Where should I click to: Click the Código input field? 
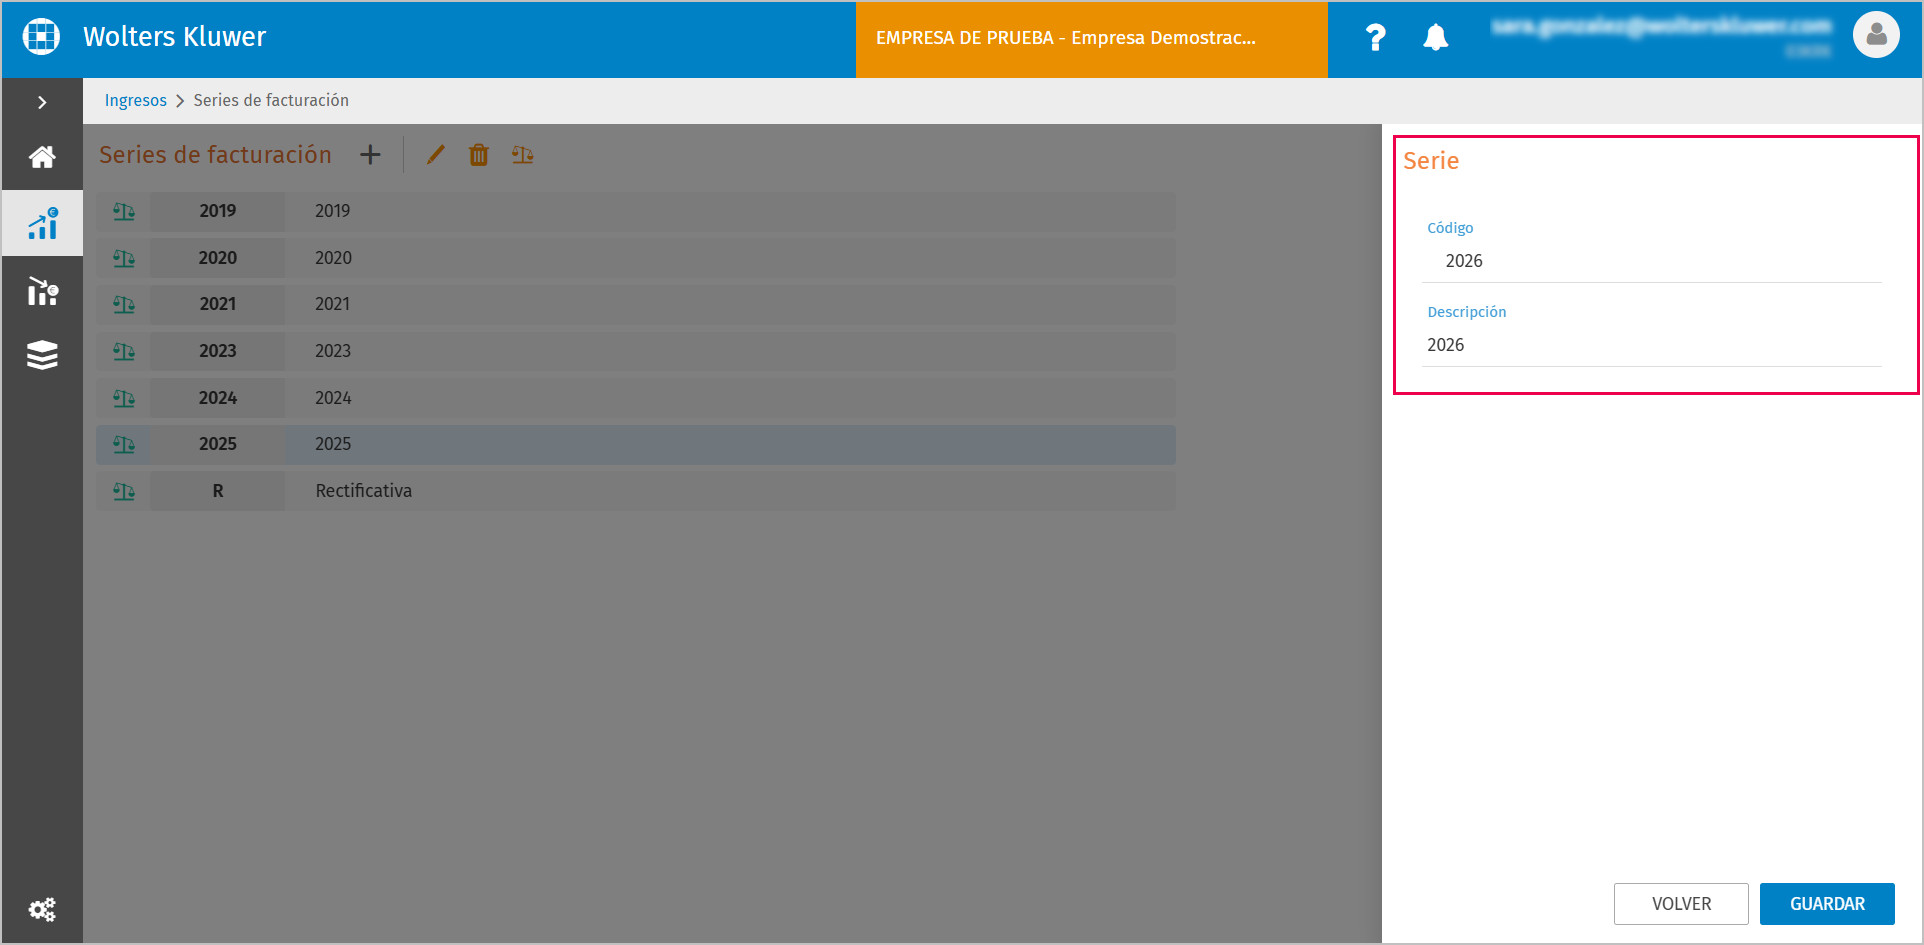coord(1651,261)
